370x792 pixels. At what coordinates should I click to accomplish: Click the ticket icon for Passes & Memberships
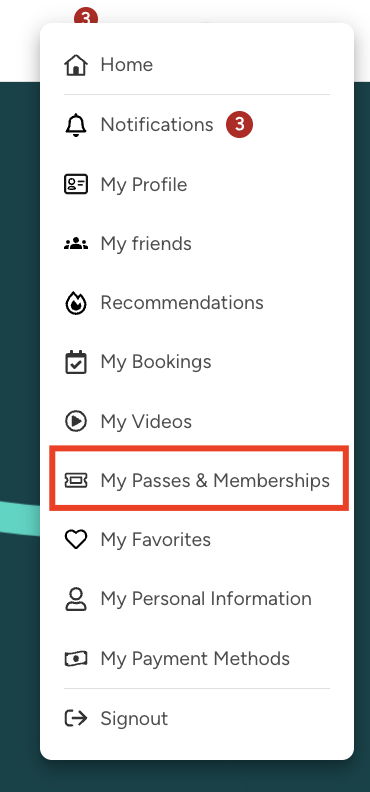pos(76,480)
